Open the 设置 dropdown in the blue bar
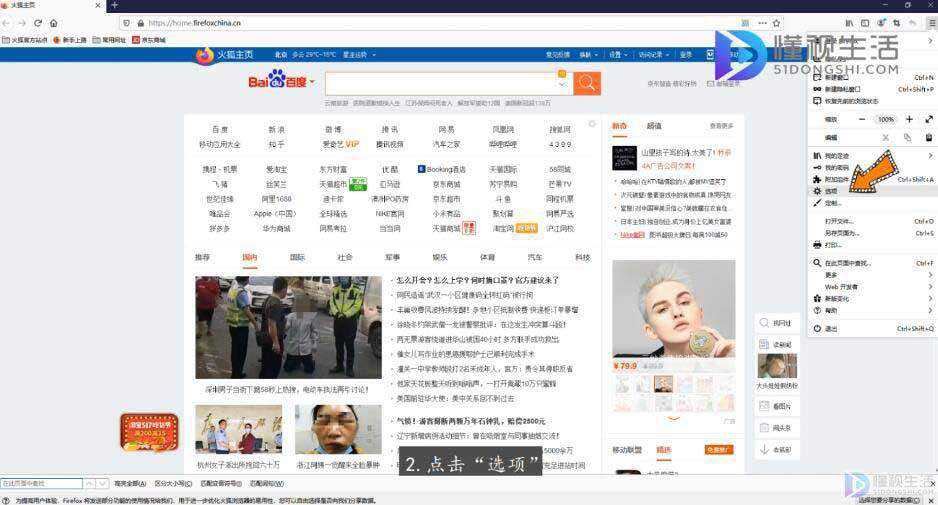938x505 pixels. pos(619,54)
